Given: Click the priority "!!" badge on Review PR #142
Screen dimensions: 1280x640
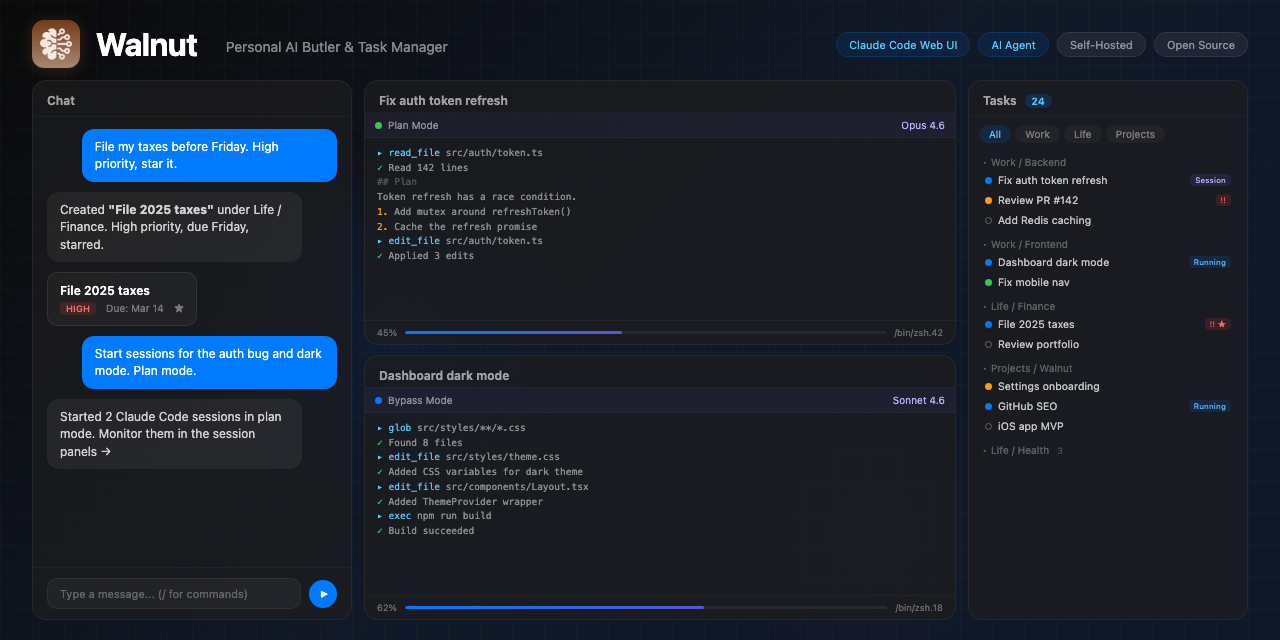Looking at the screenshot, I should [x=1222, y=200].
